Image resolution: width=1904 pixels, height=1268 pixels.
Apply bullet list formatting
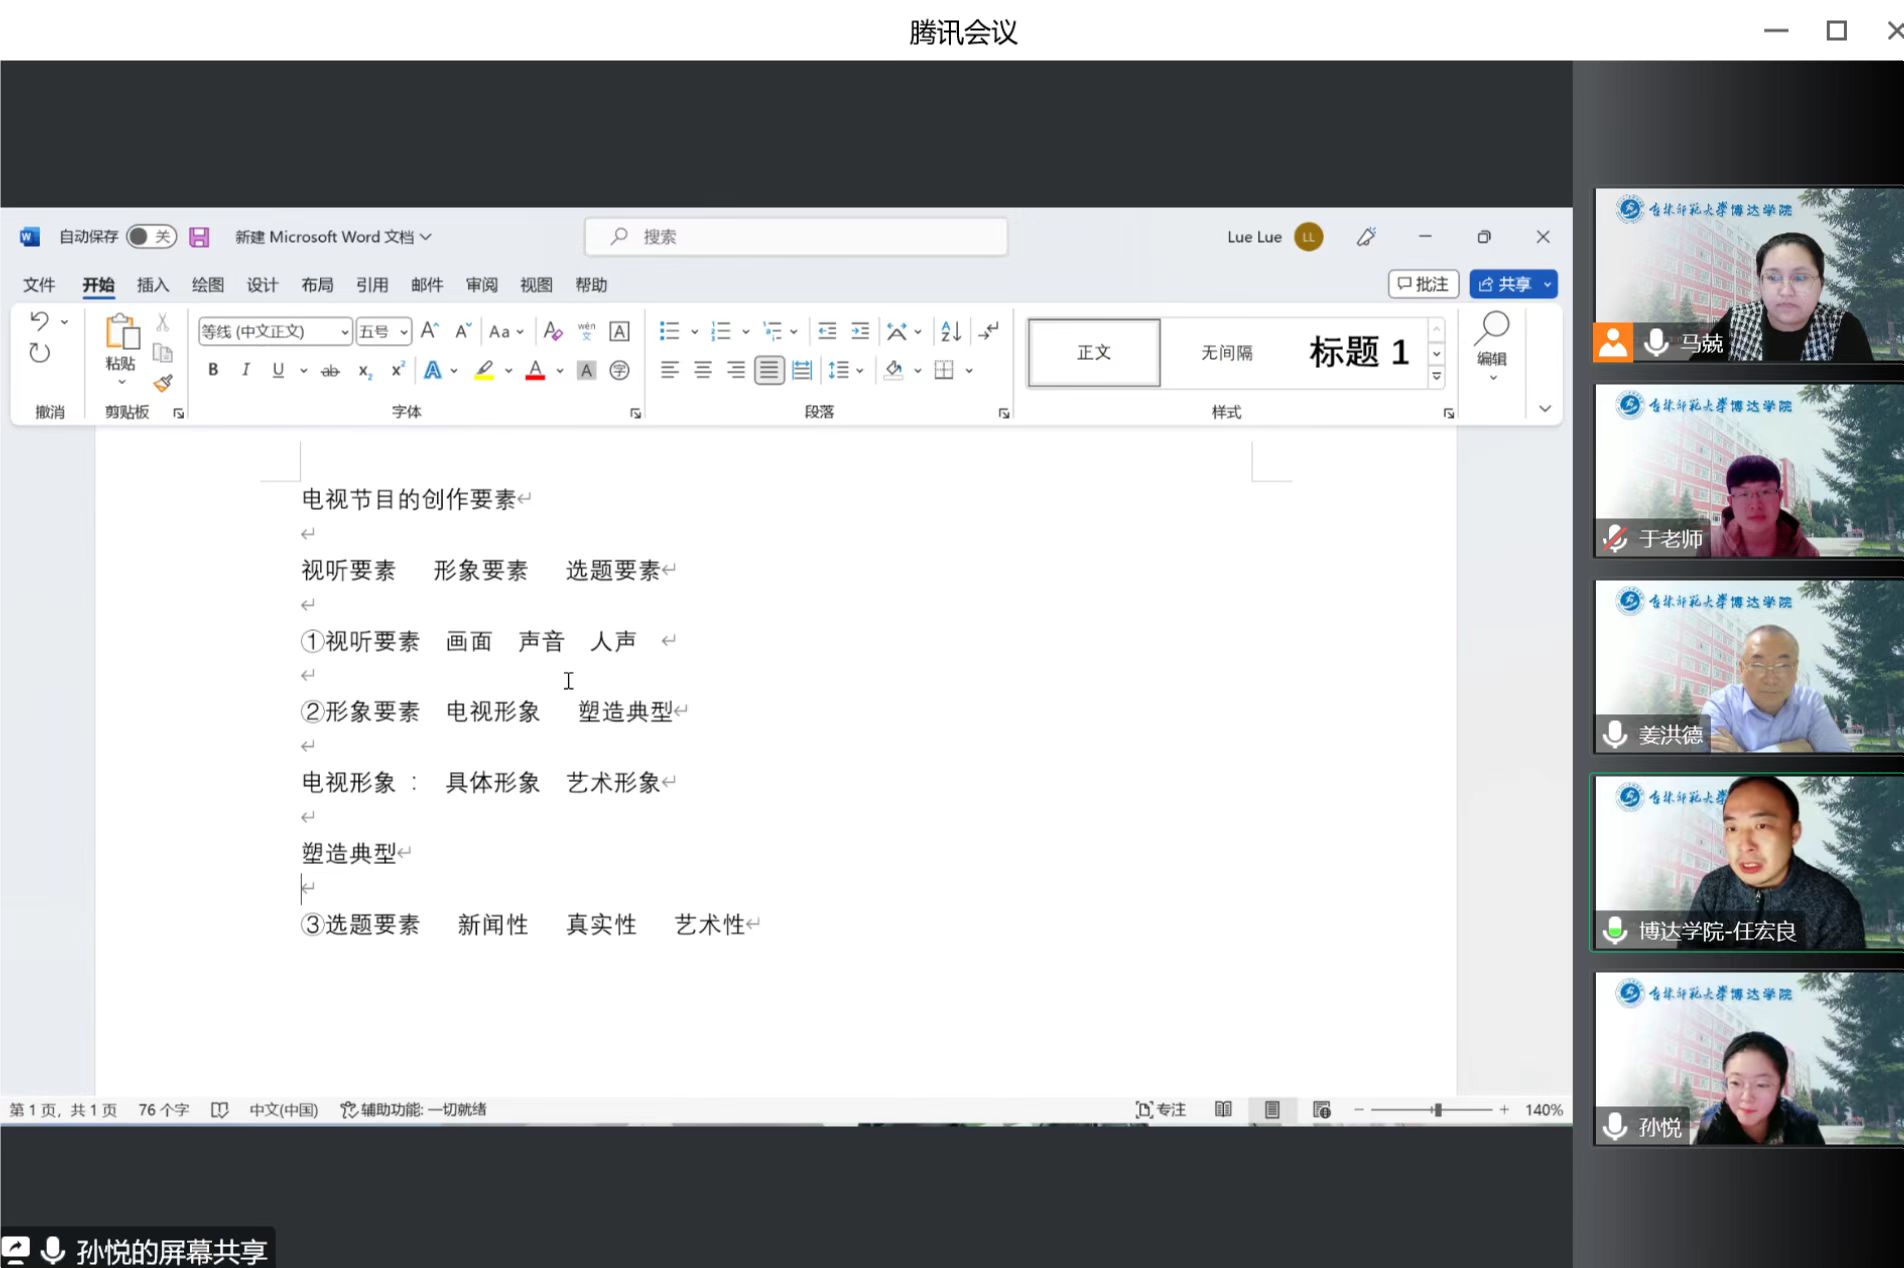[x=669, y=331]
